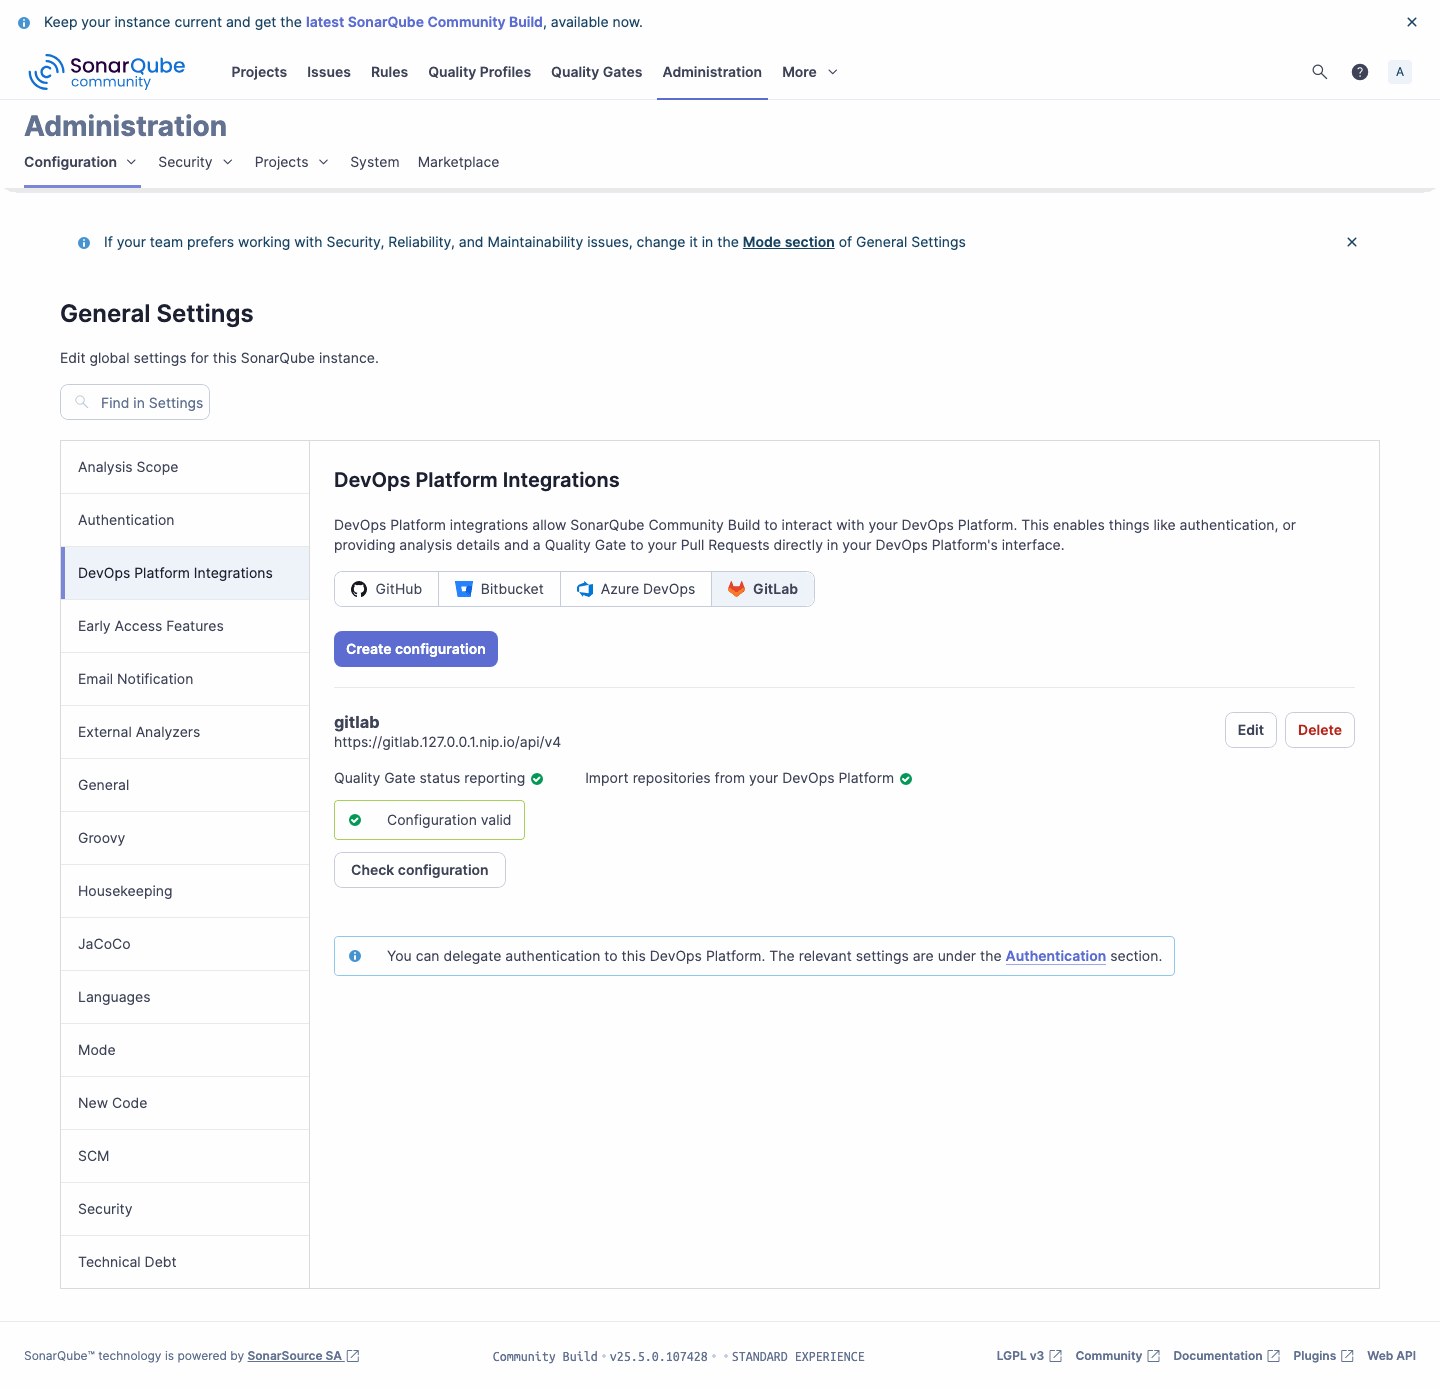Select Authentication in settings sidebar
Viewport: 1440px width, 1390px height.
point(185,520)
